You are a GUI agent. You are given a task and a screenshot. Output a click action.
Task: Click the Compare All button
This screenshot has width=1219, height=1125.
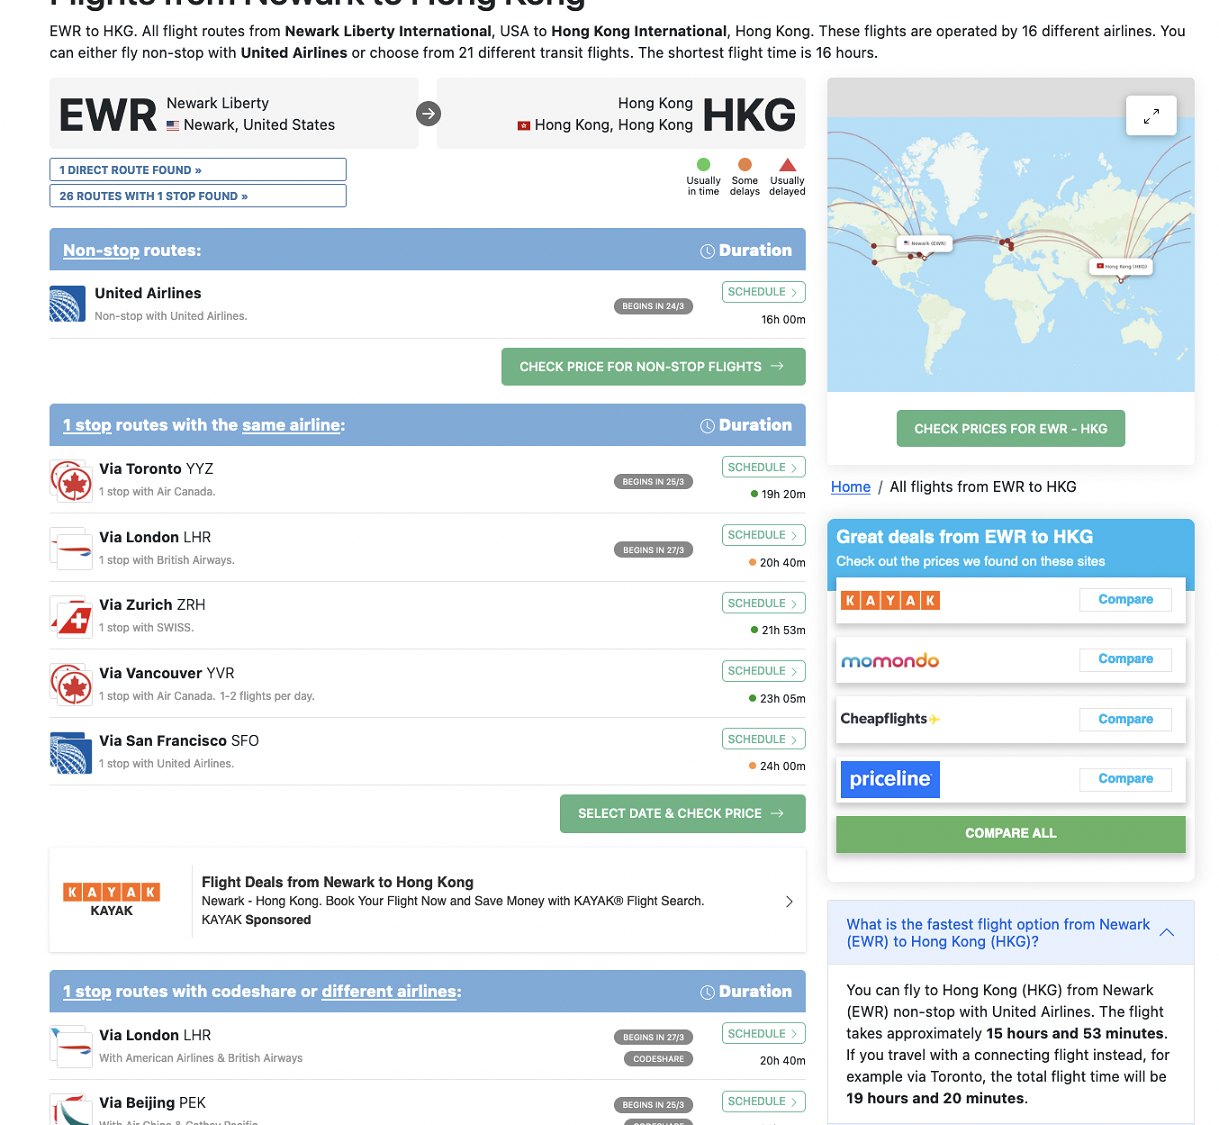point(1011,833)
